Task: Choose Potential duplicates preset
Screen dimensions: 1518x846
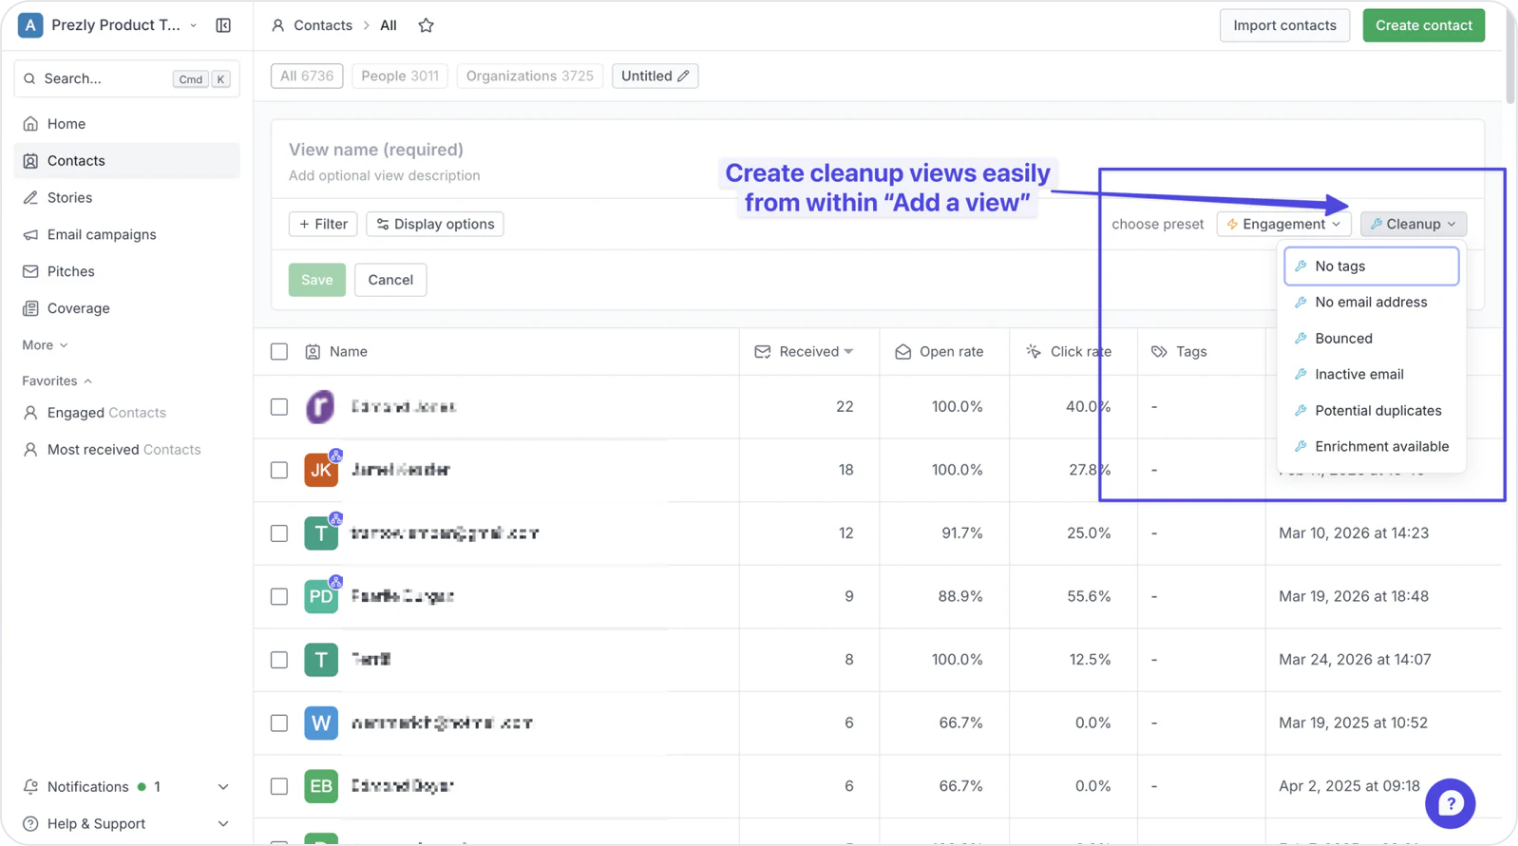Action: (1371, 410)
